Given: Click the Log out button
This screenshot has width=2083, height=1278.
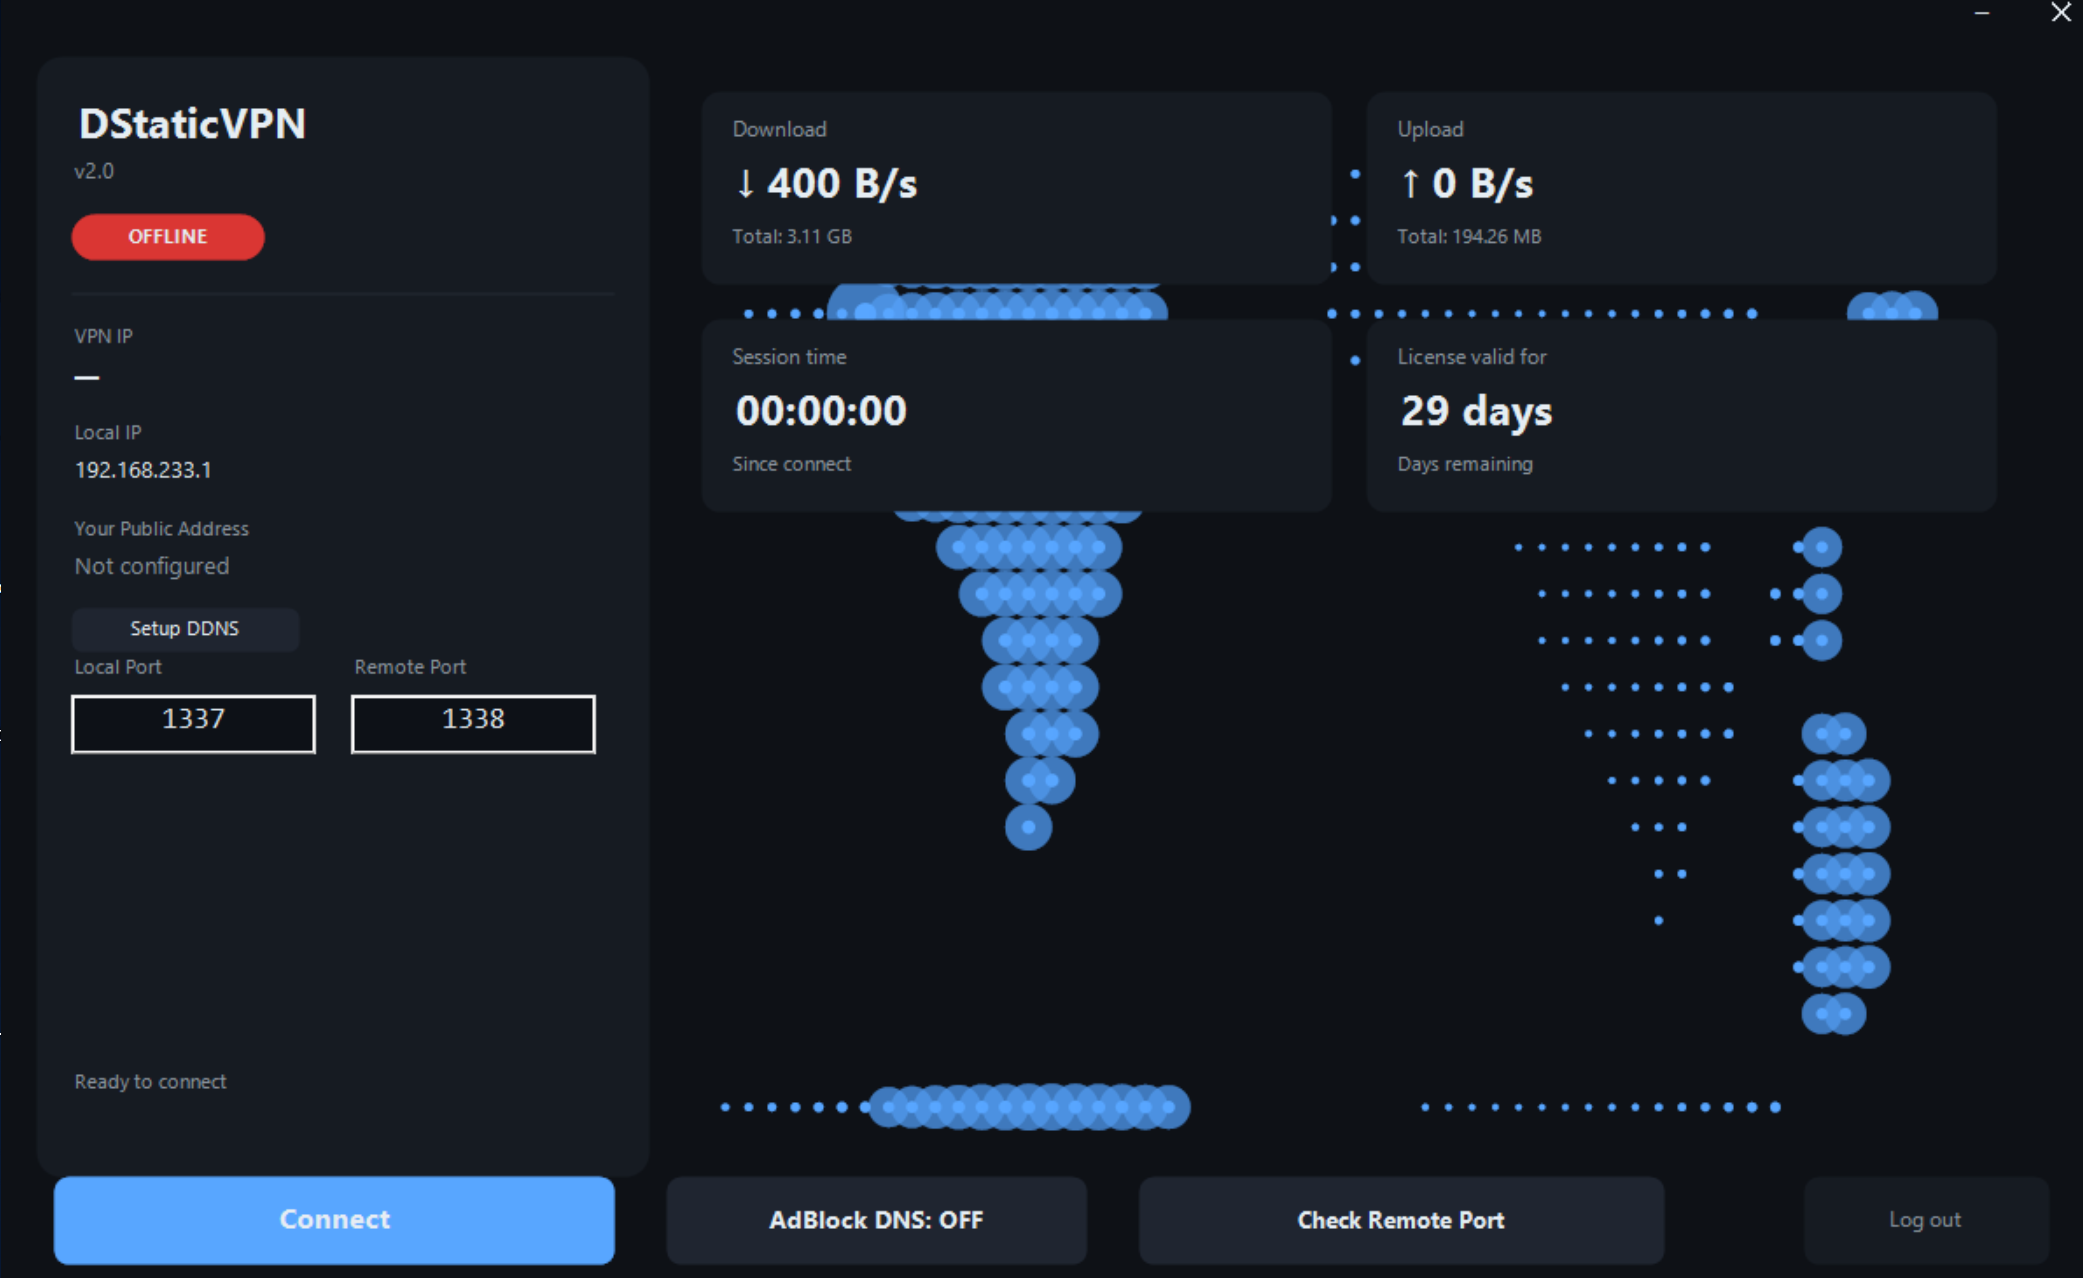Looking at the screenshot, I should 1925,1220.
